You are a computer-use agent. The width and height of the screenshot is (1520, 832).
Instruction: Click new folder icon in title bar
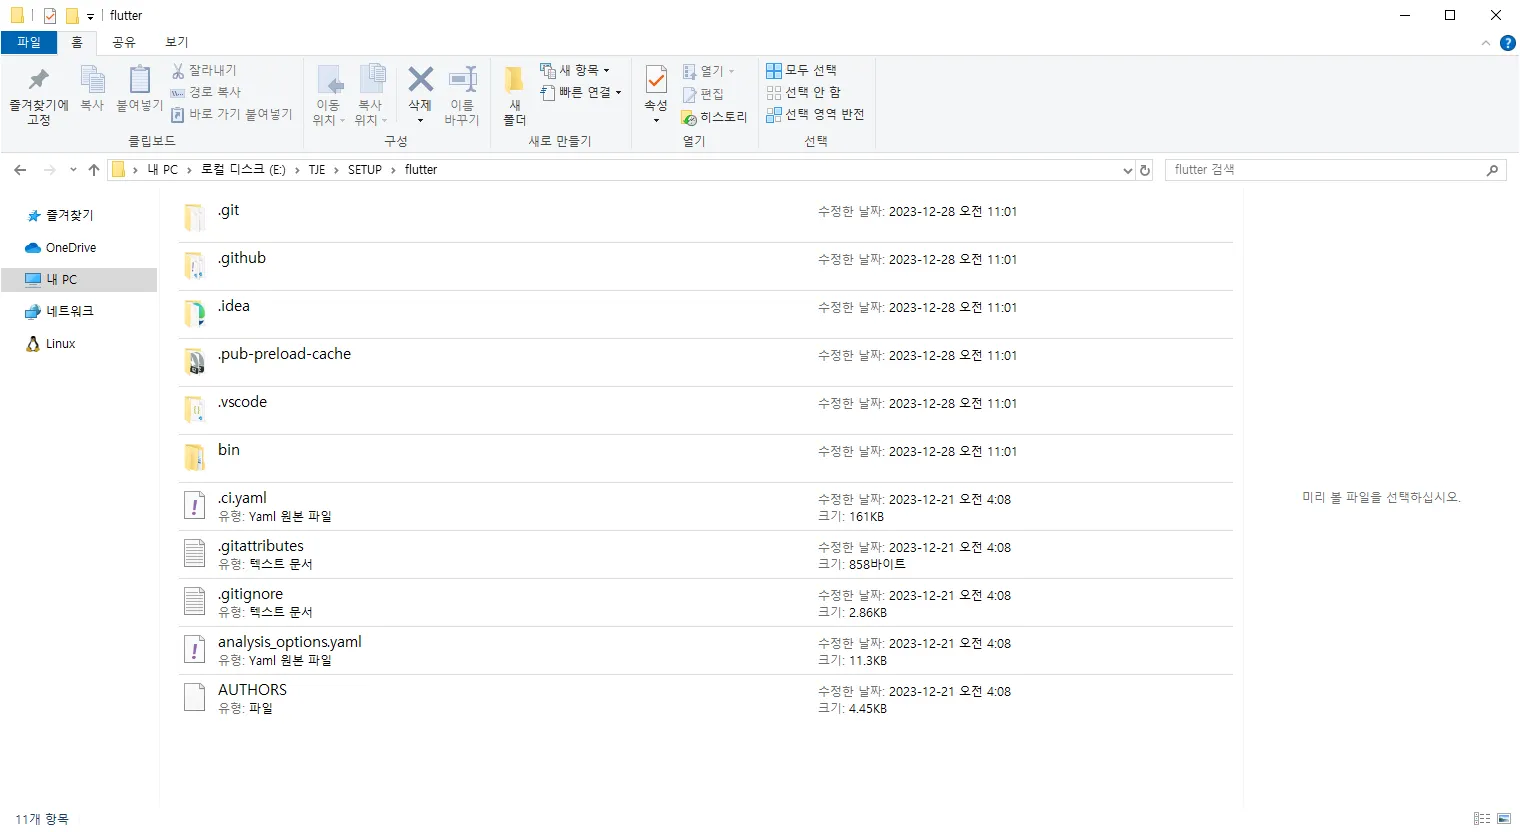click(x=72, y=16)
